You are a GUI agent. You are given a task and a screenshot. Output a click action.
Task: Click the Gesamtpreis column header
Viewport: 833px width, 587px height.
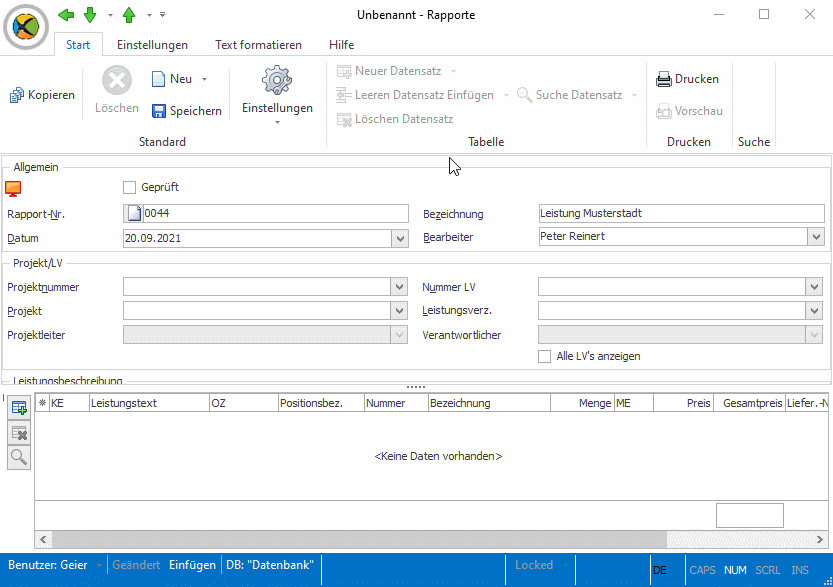(750, 403)
